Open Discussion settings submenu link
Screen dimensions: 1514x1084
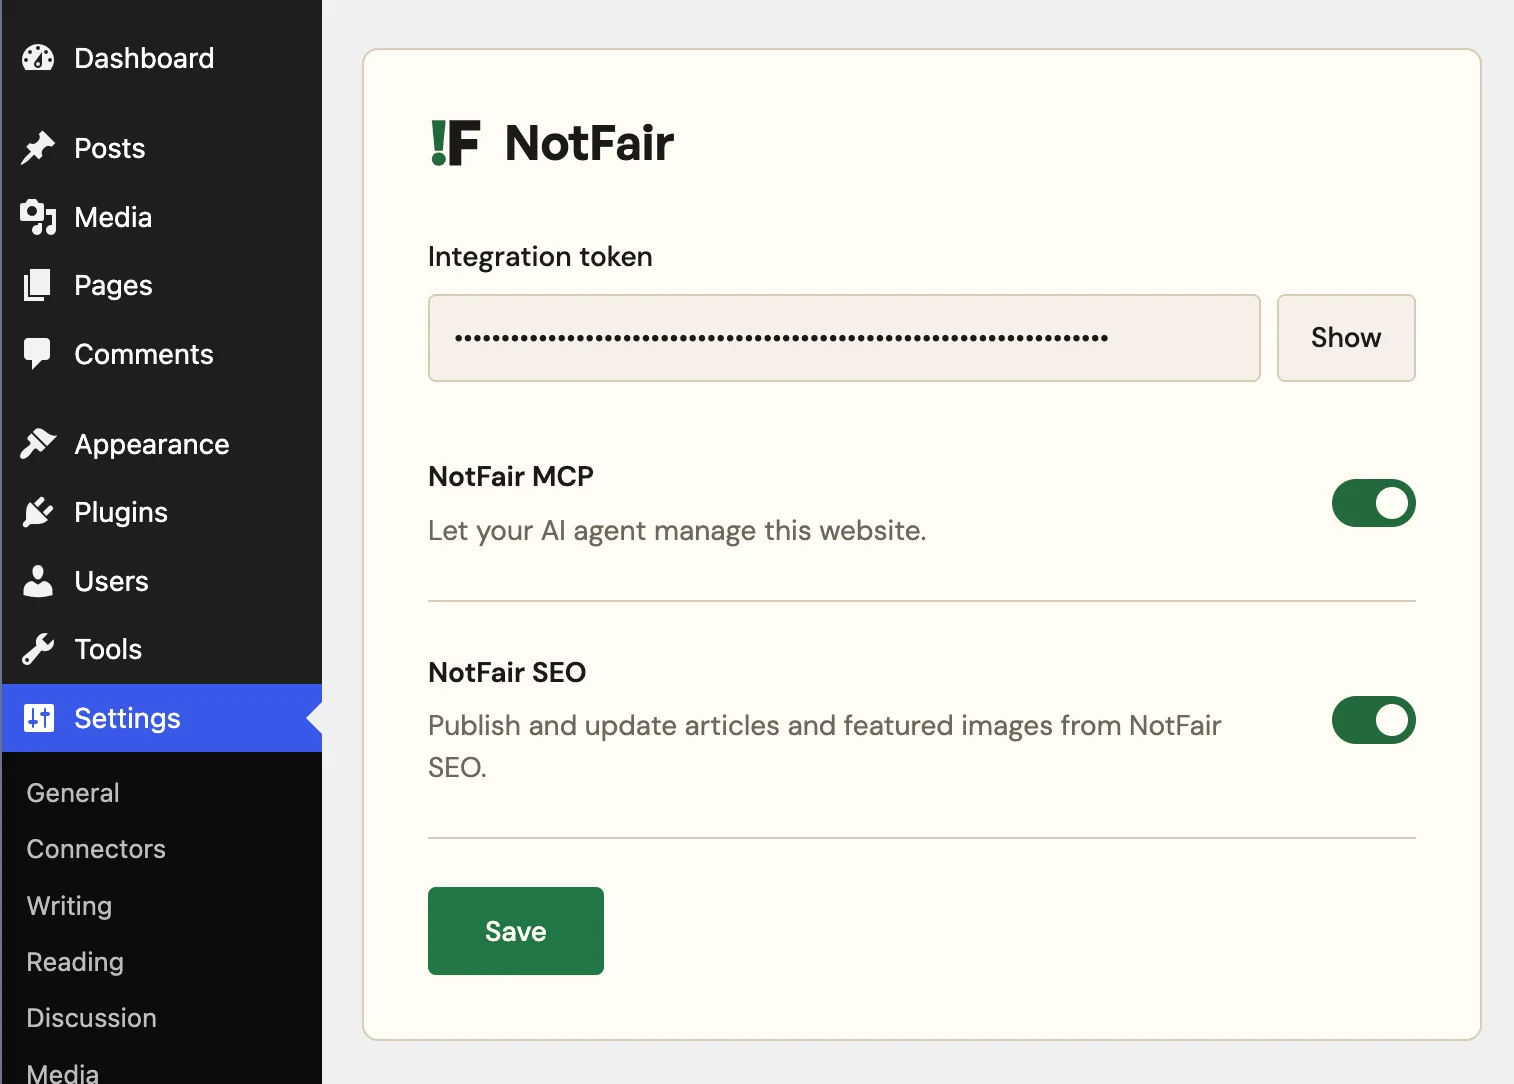point(91,1018)
